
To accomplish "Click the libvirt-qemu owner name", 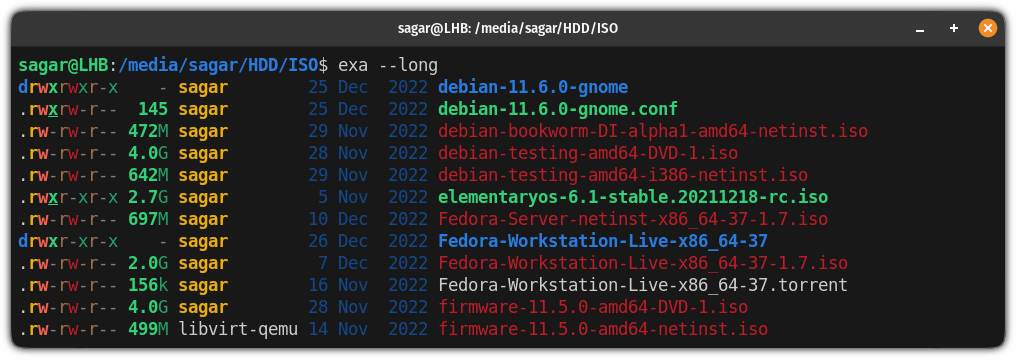I will tap(238, 329).
